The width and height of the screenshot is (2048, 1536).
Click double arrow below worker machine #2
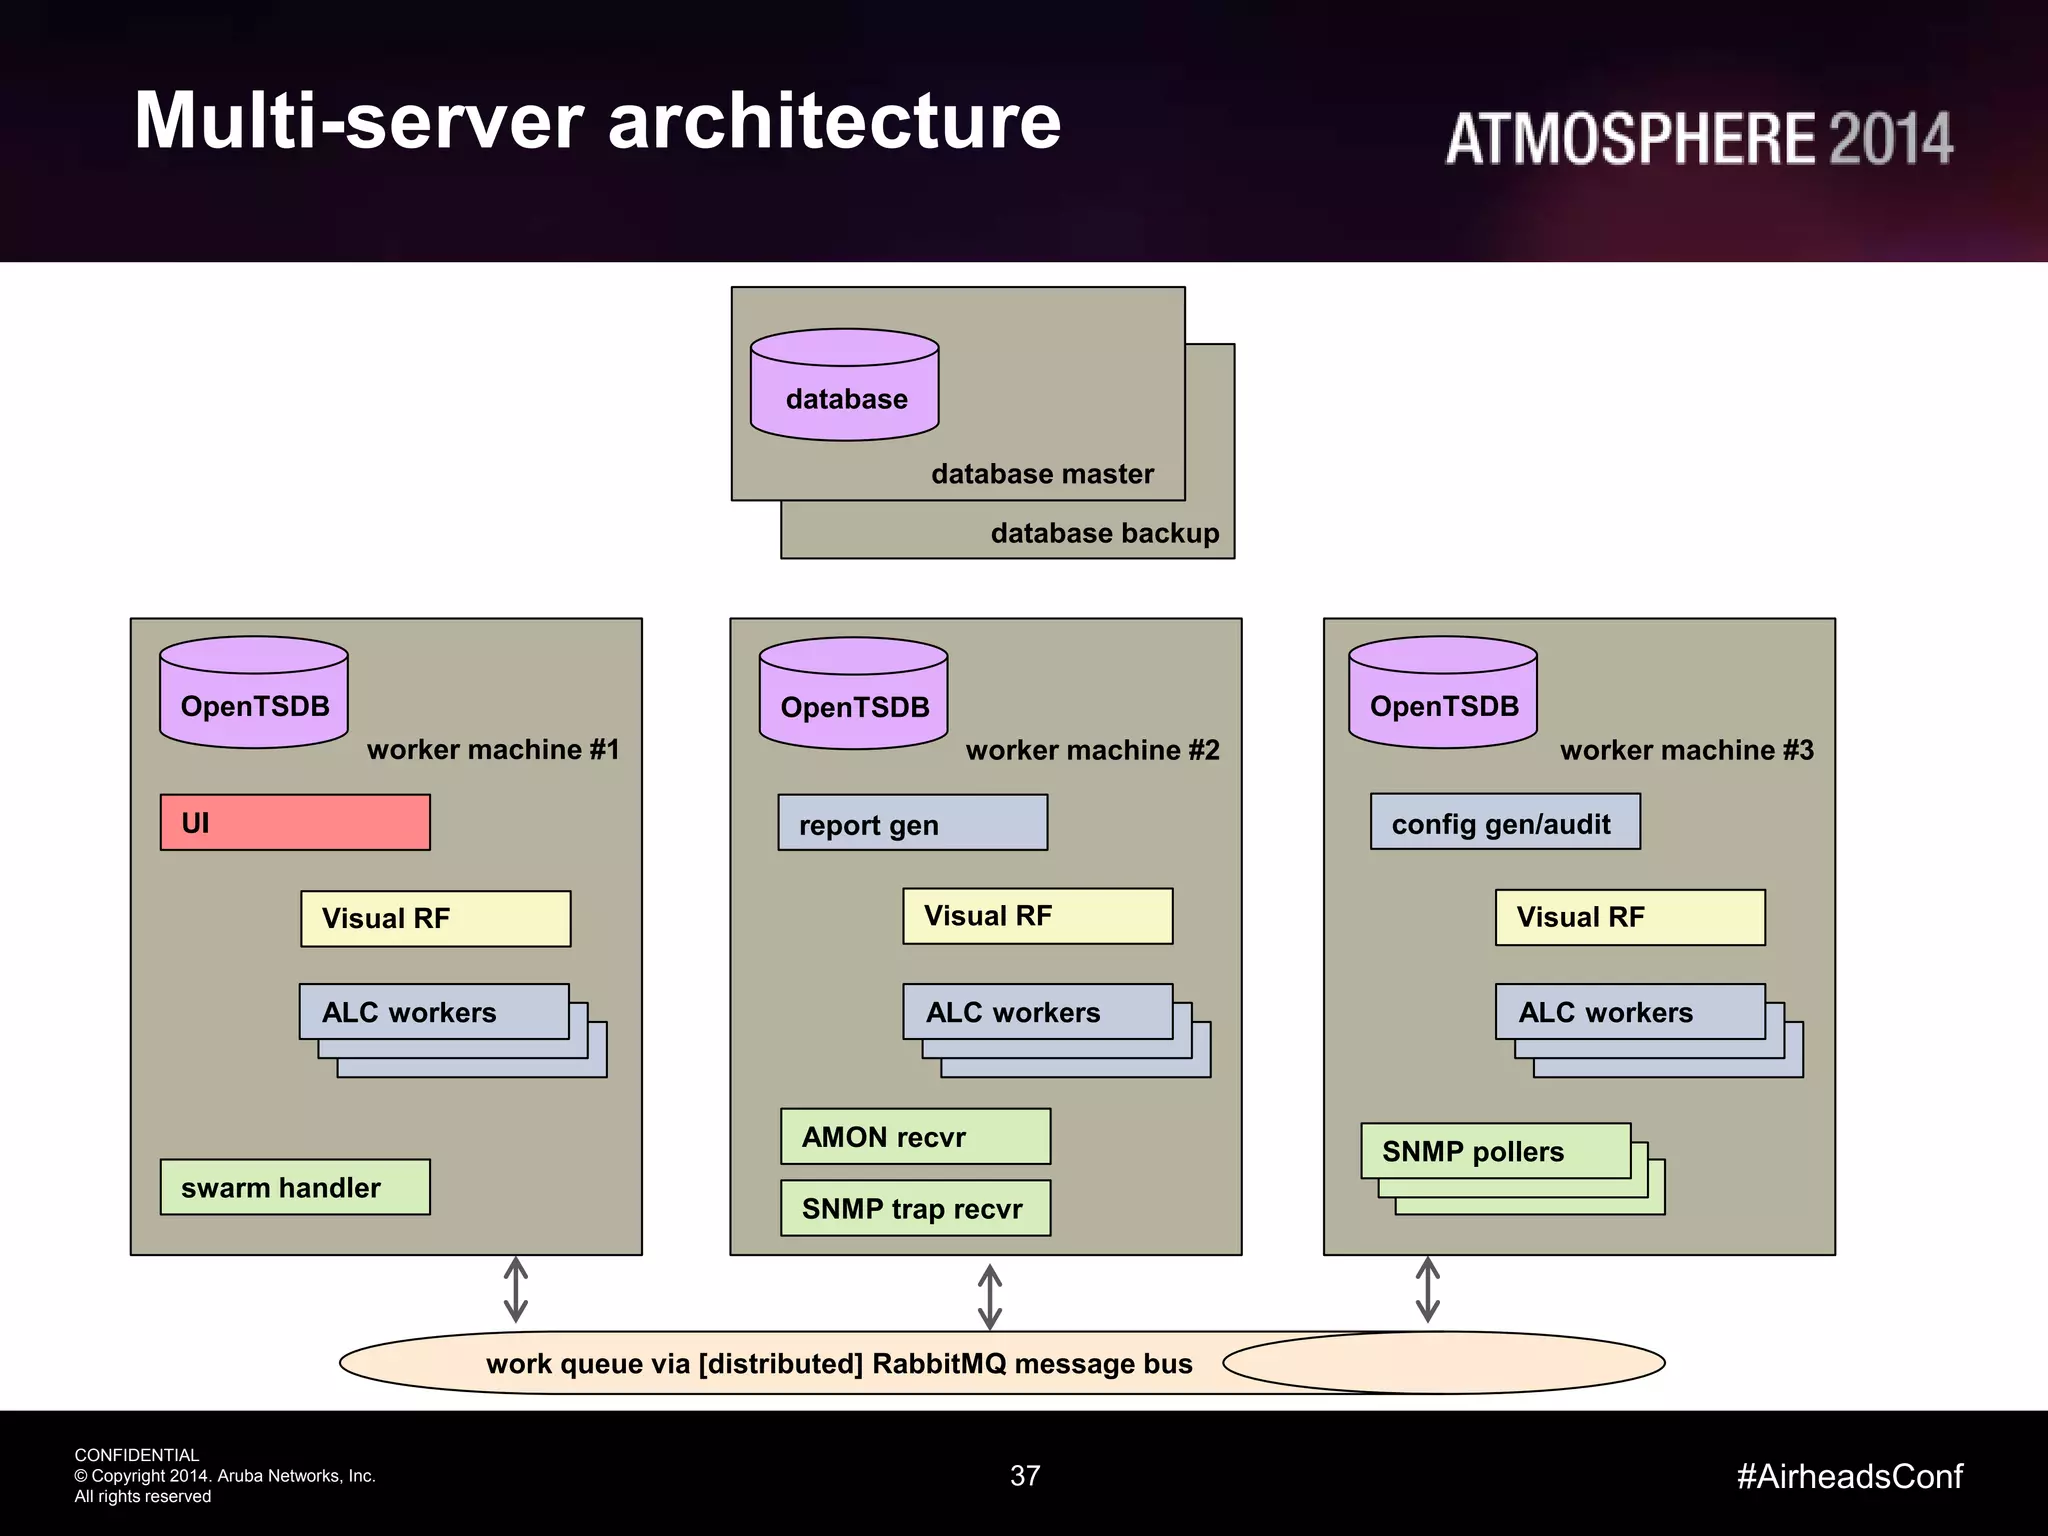(x=990, y=1296)
